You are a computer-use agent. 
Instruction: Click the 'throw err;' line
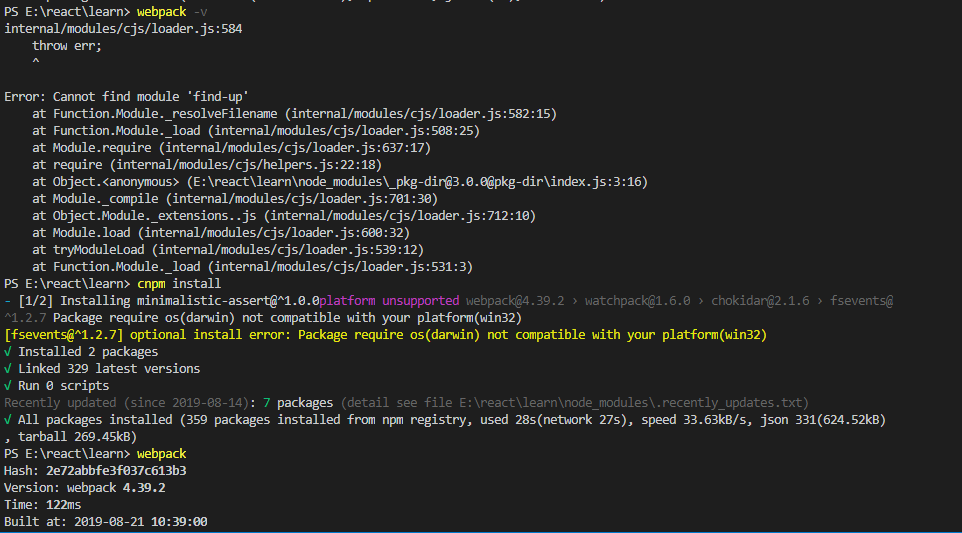[67, 46]
